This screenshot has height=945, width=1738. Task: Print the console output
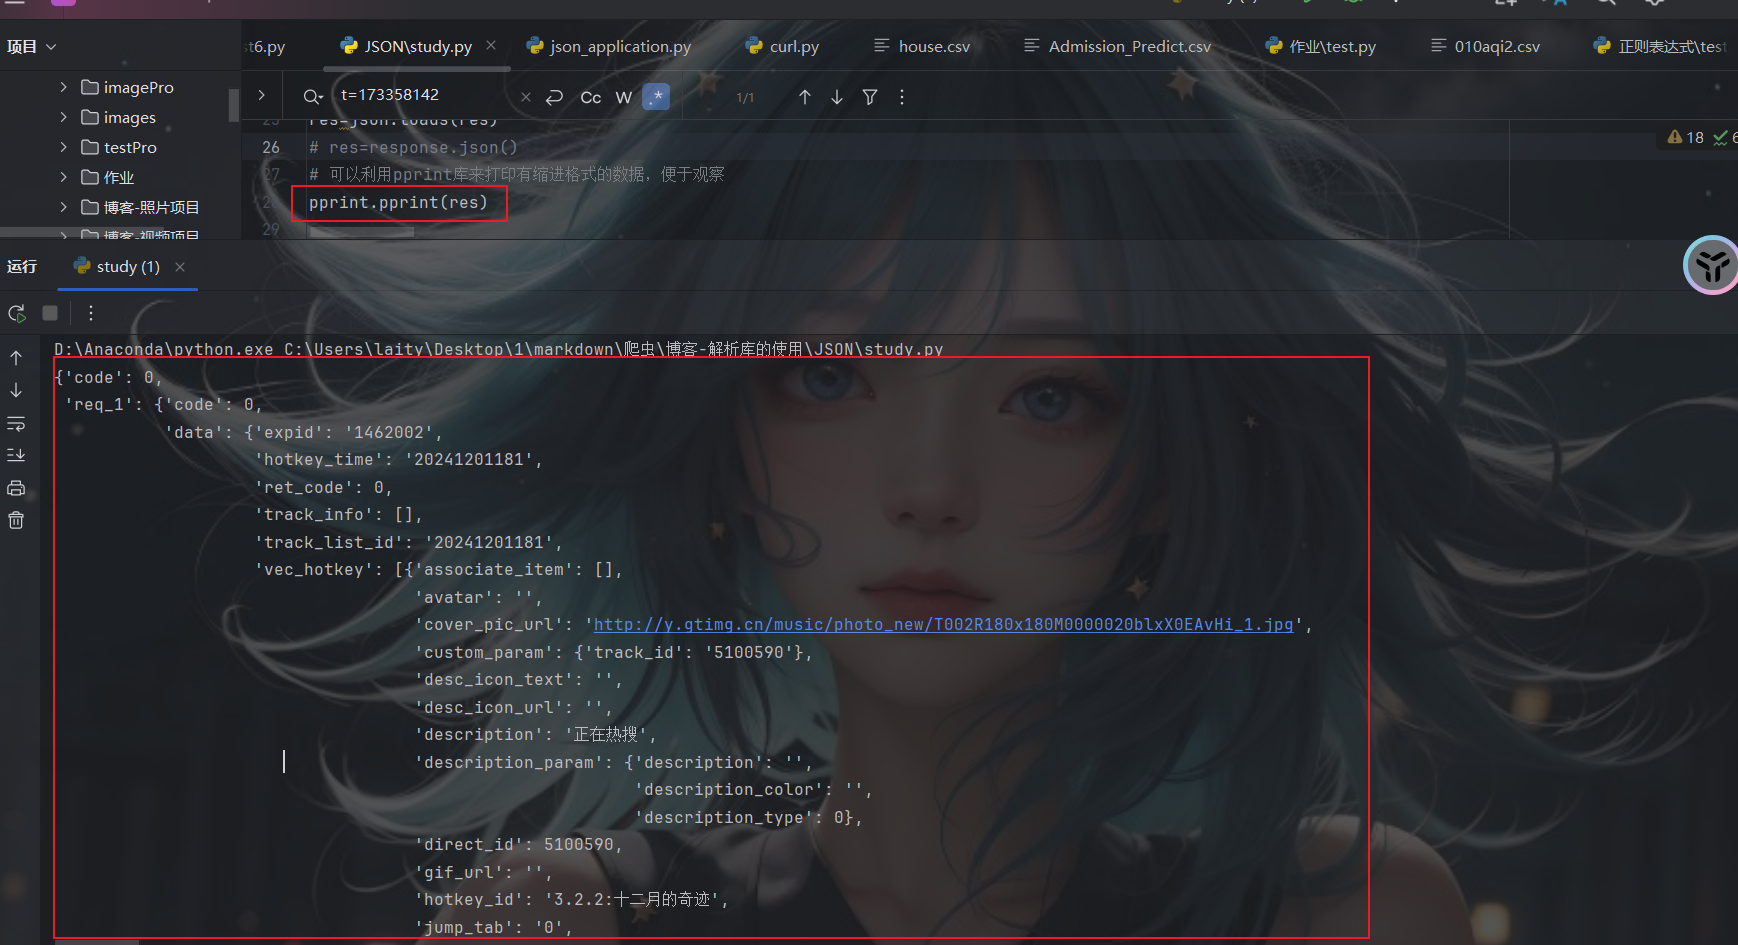[16, 488]
